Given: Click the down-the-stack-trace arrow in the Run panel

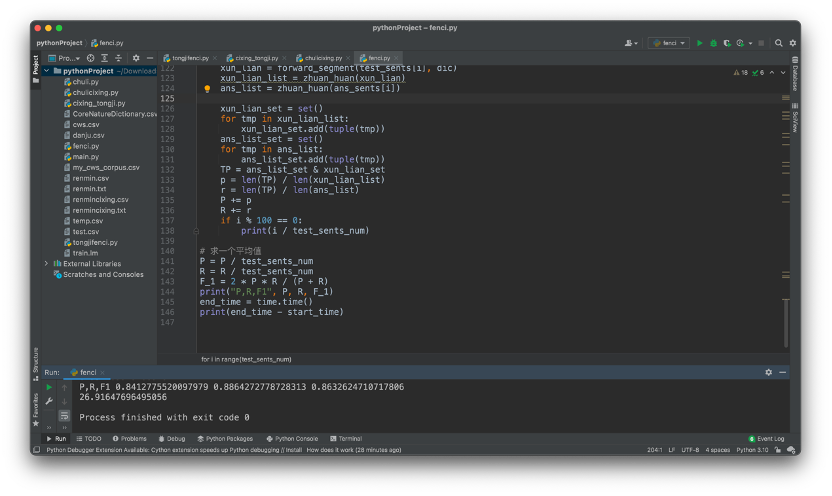Looking at the screenshot, I should [64, 401].
